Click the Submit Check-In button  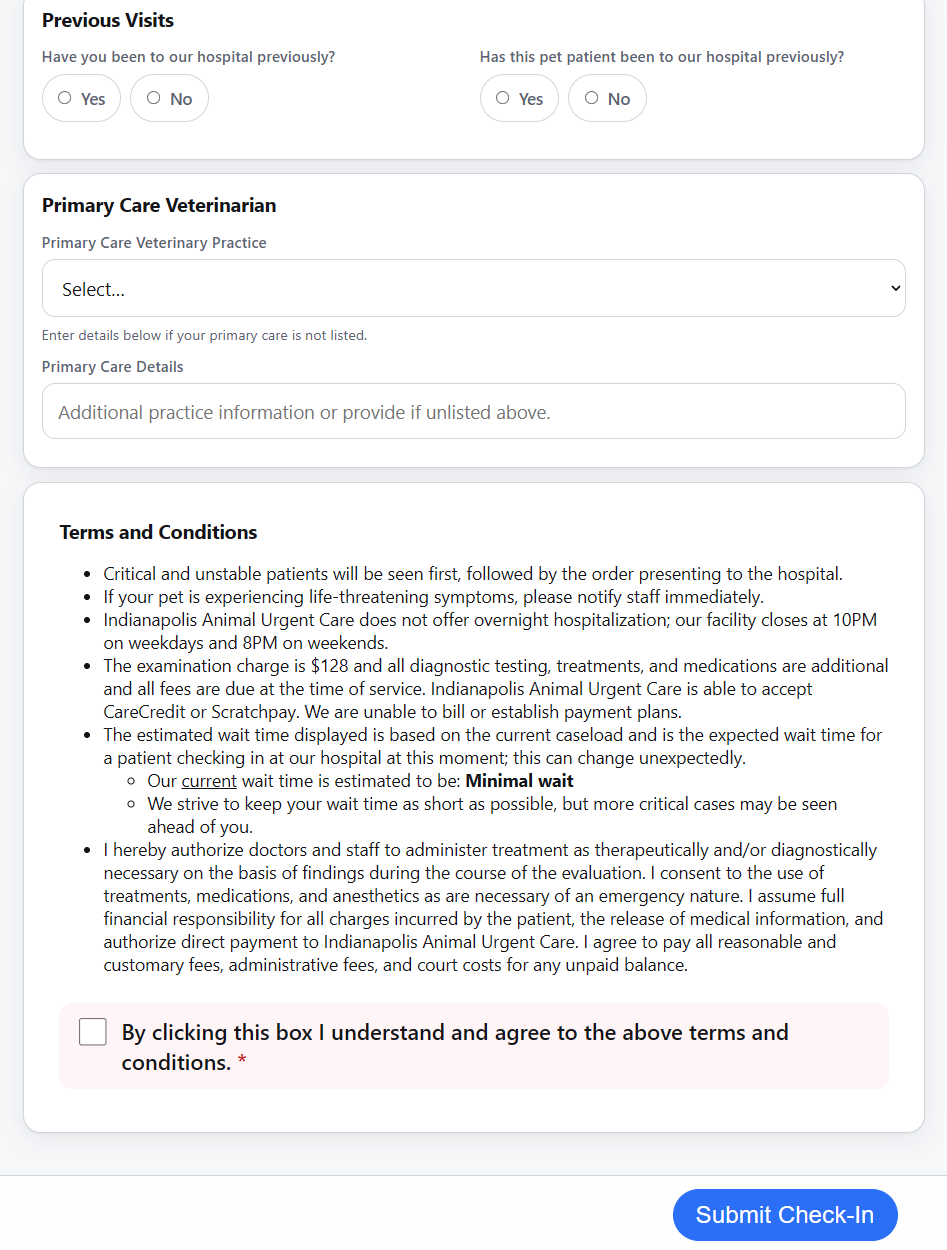[x=785, y=1215]
